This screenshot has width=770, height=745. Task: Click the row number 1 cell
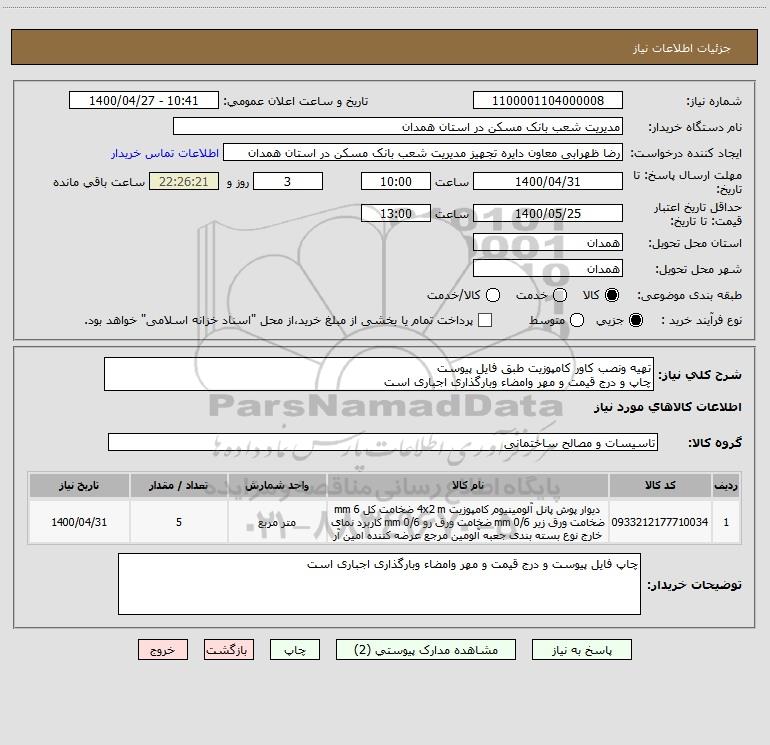[x=726, y=522]
